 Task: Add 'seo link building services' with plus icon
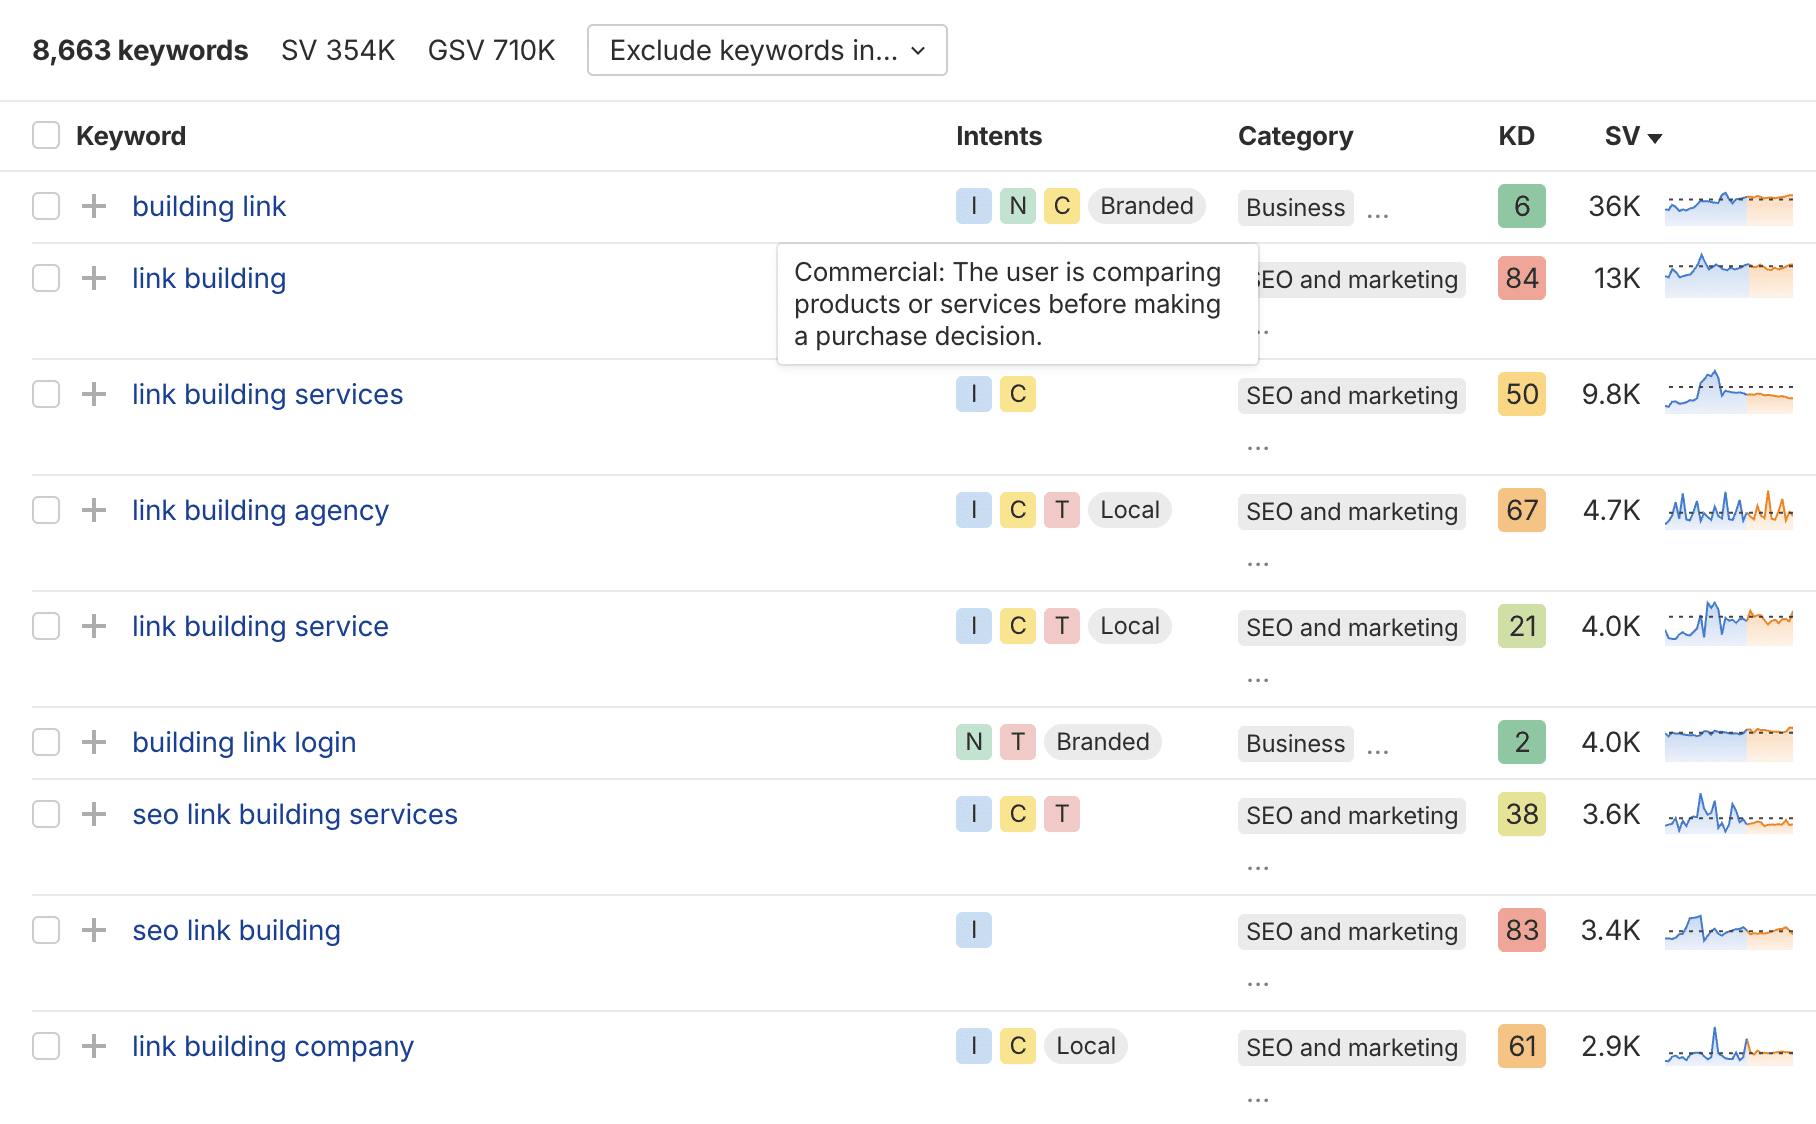(x=94, y=814)
